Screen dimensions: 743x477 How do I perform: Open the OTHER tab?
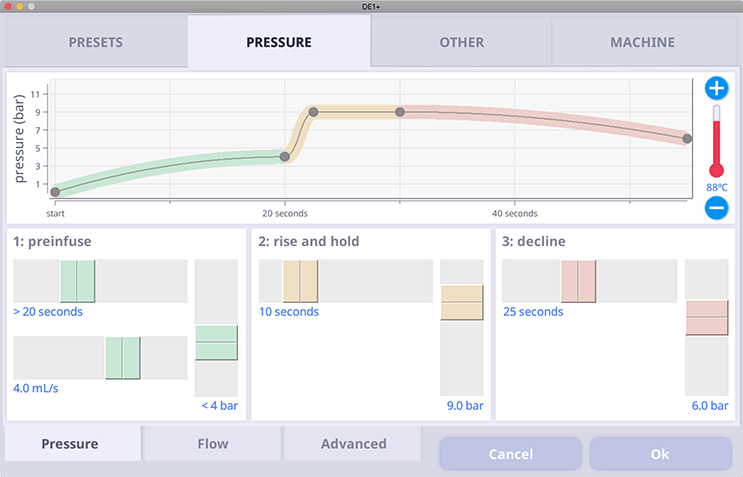tap(462, 42)
